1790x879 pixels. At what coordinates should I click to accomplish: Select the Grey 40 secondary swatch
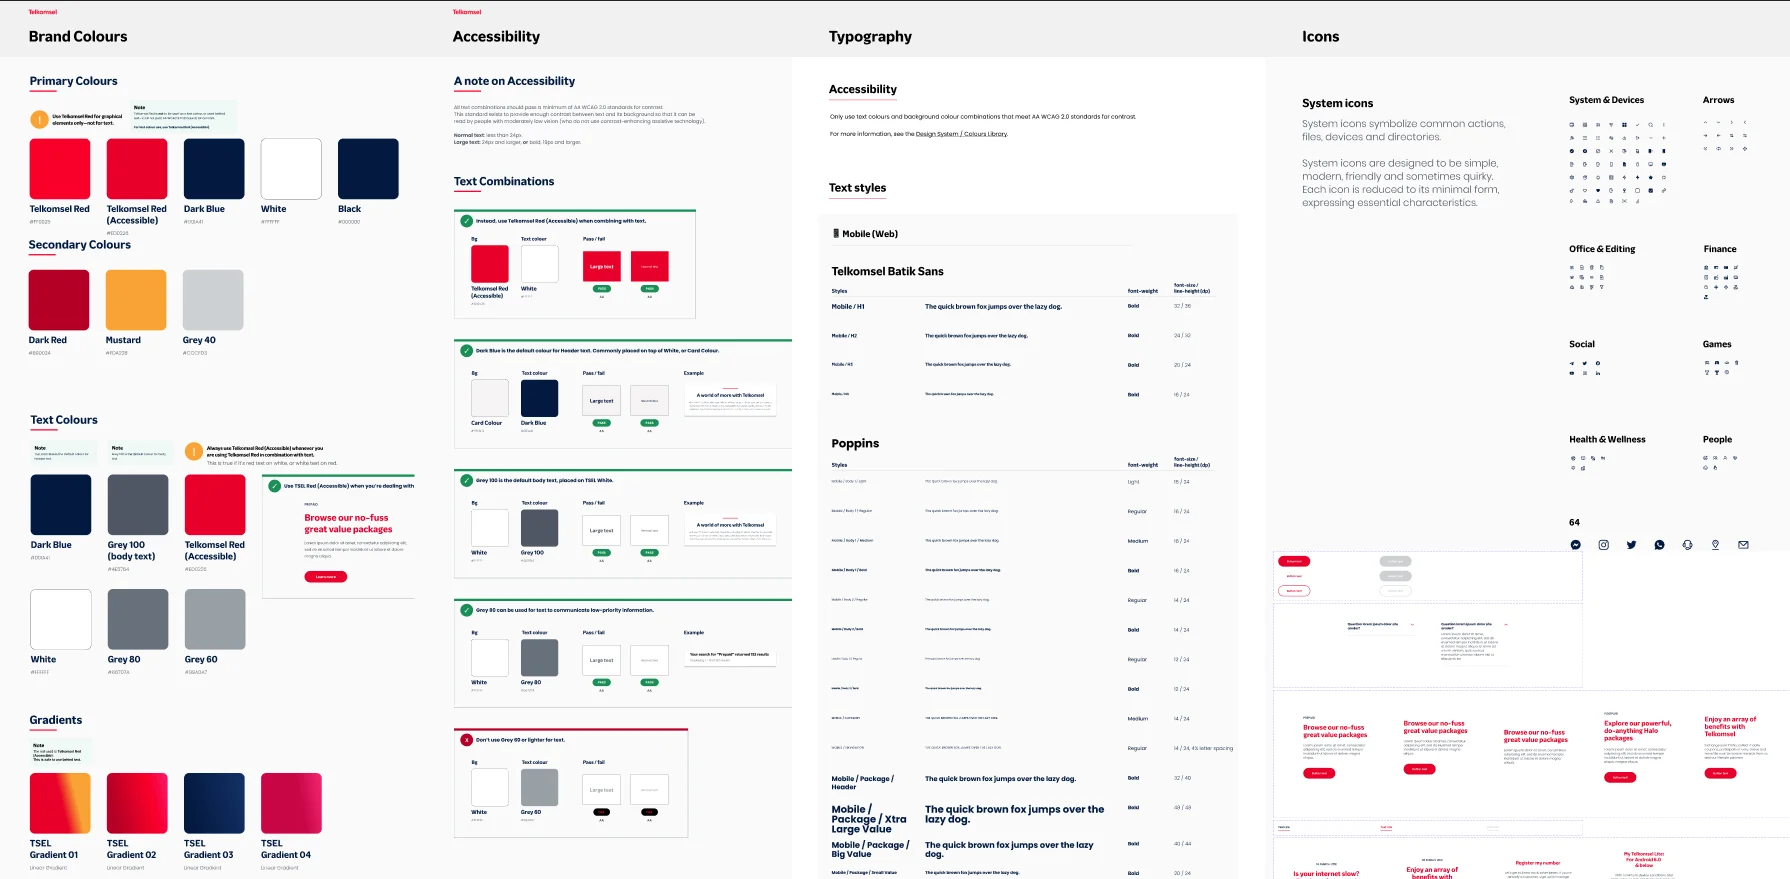tap(213, 300)
